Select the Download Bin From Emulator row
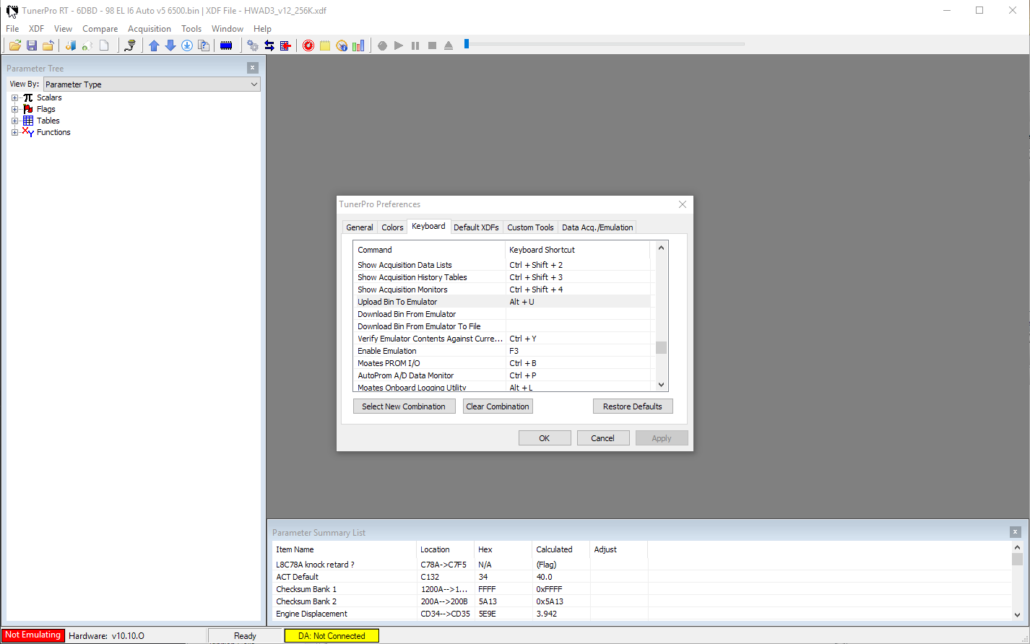 (x=502, y=314)
